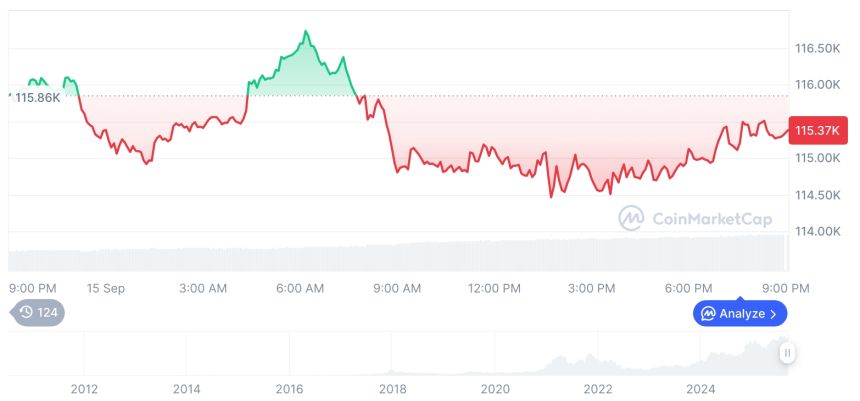Image resolution: width=860 pixels, height=401 pixels.
Task: Click the 114.00K price axis label
Action: [816, 231]
